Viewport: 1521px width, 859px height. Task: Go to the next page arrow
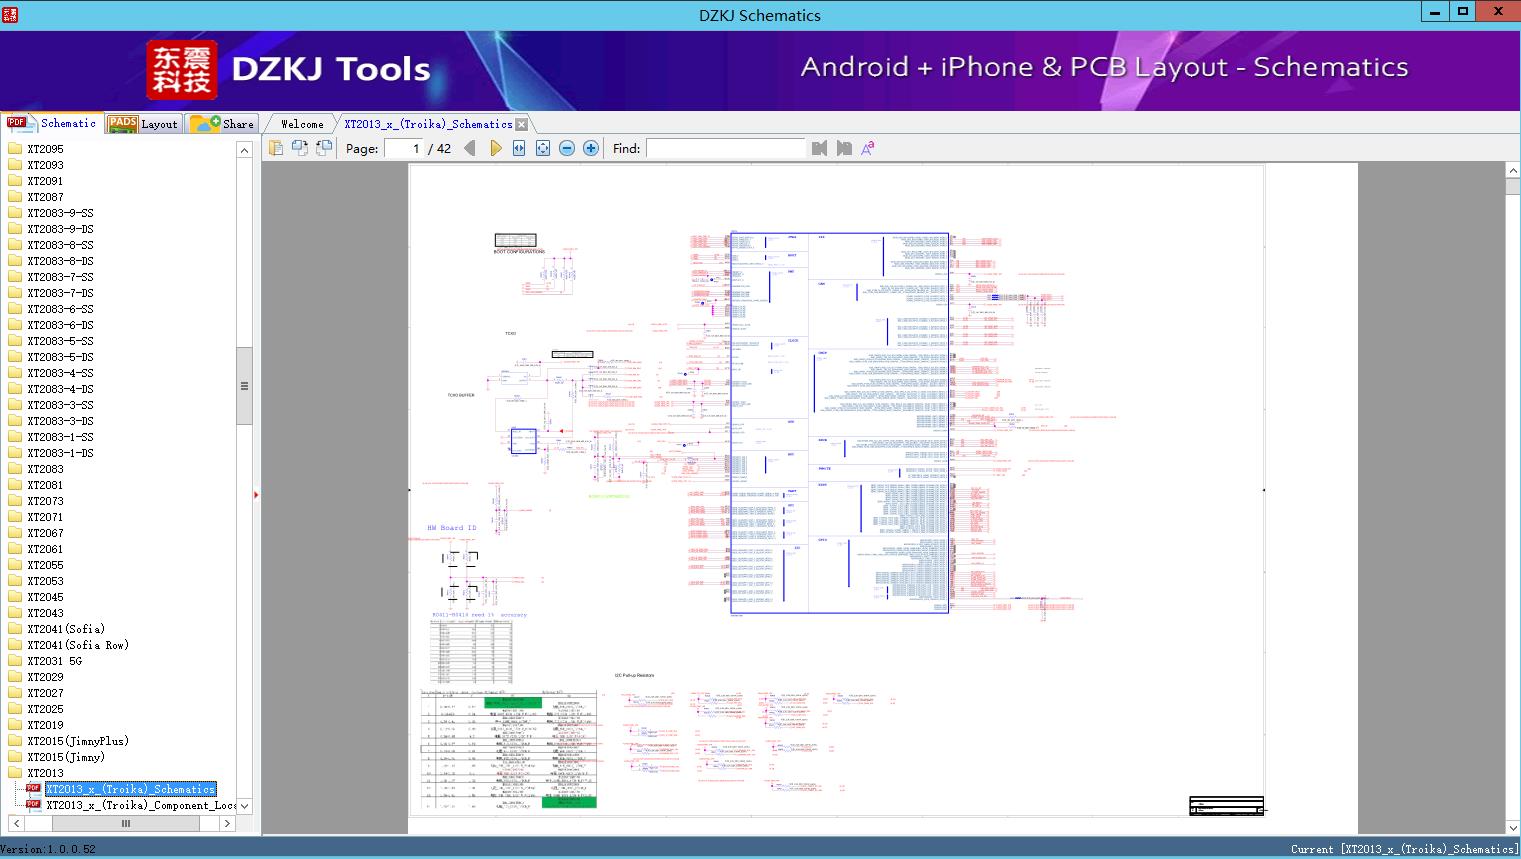pos(495,148)
